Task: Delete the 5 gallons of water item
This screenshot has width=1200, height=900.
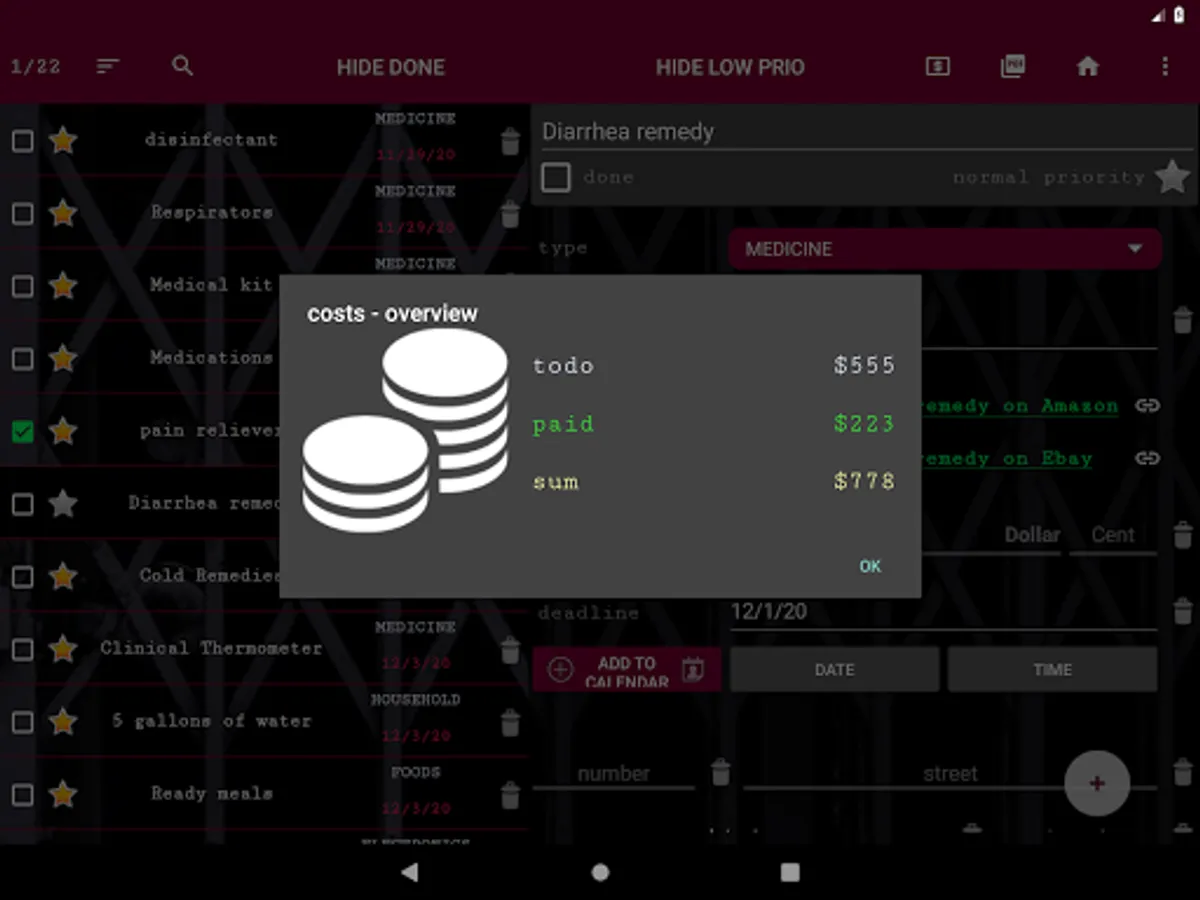Action: tap(510, 722)
